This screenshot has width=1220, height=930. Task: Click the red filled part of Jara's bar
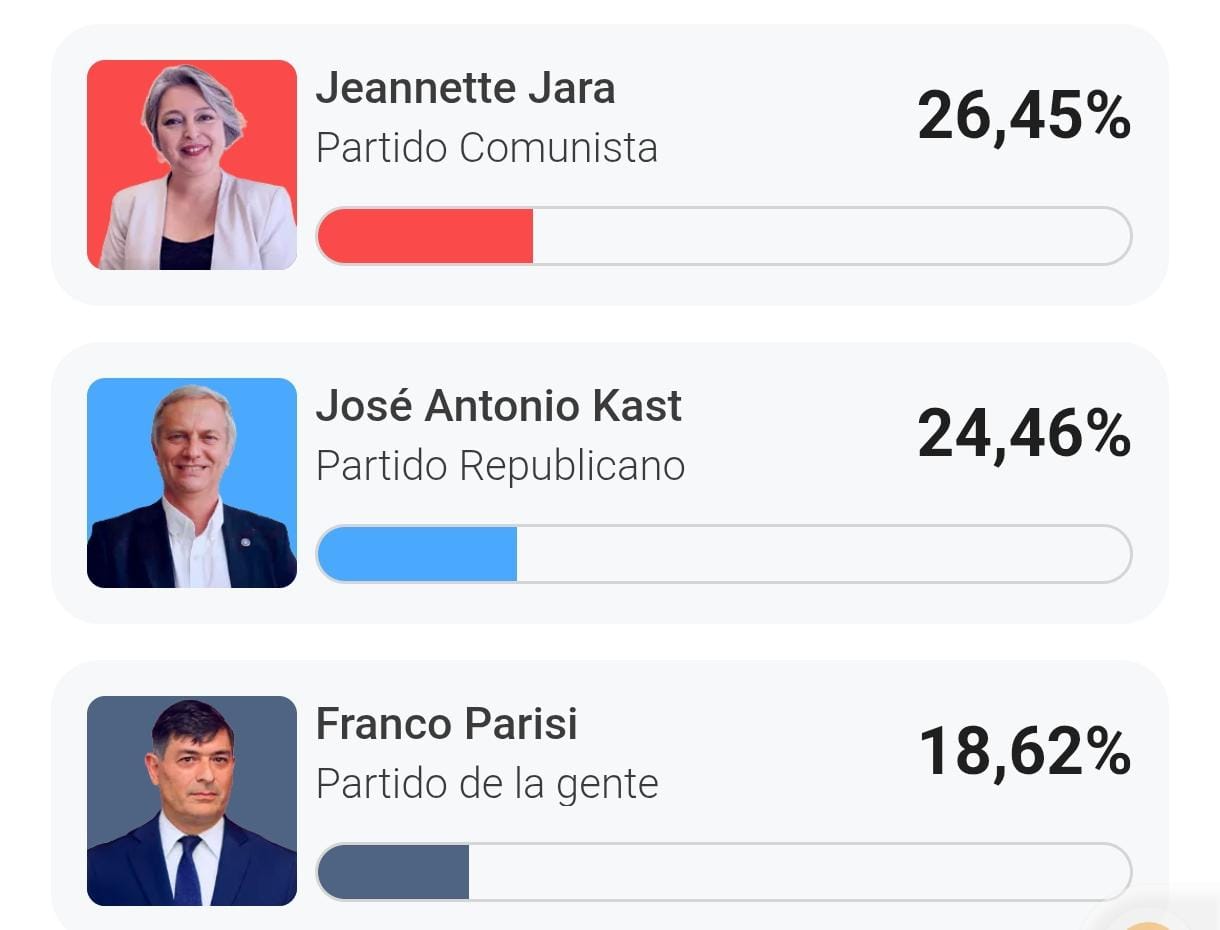(426, 236)
